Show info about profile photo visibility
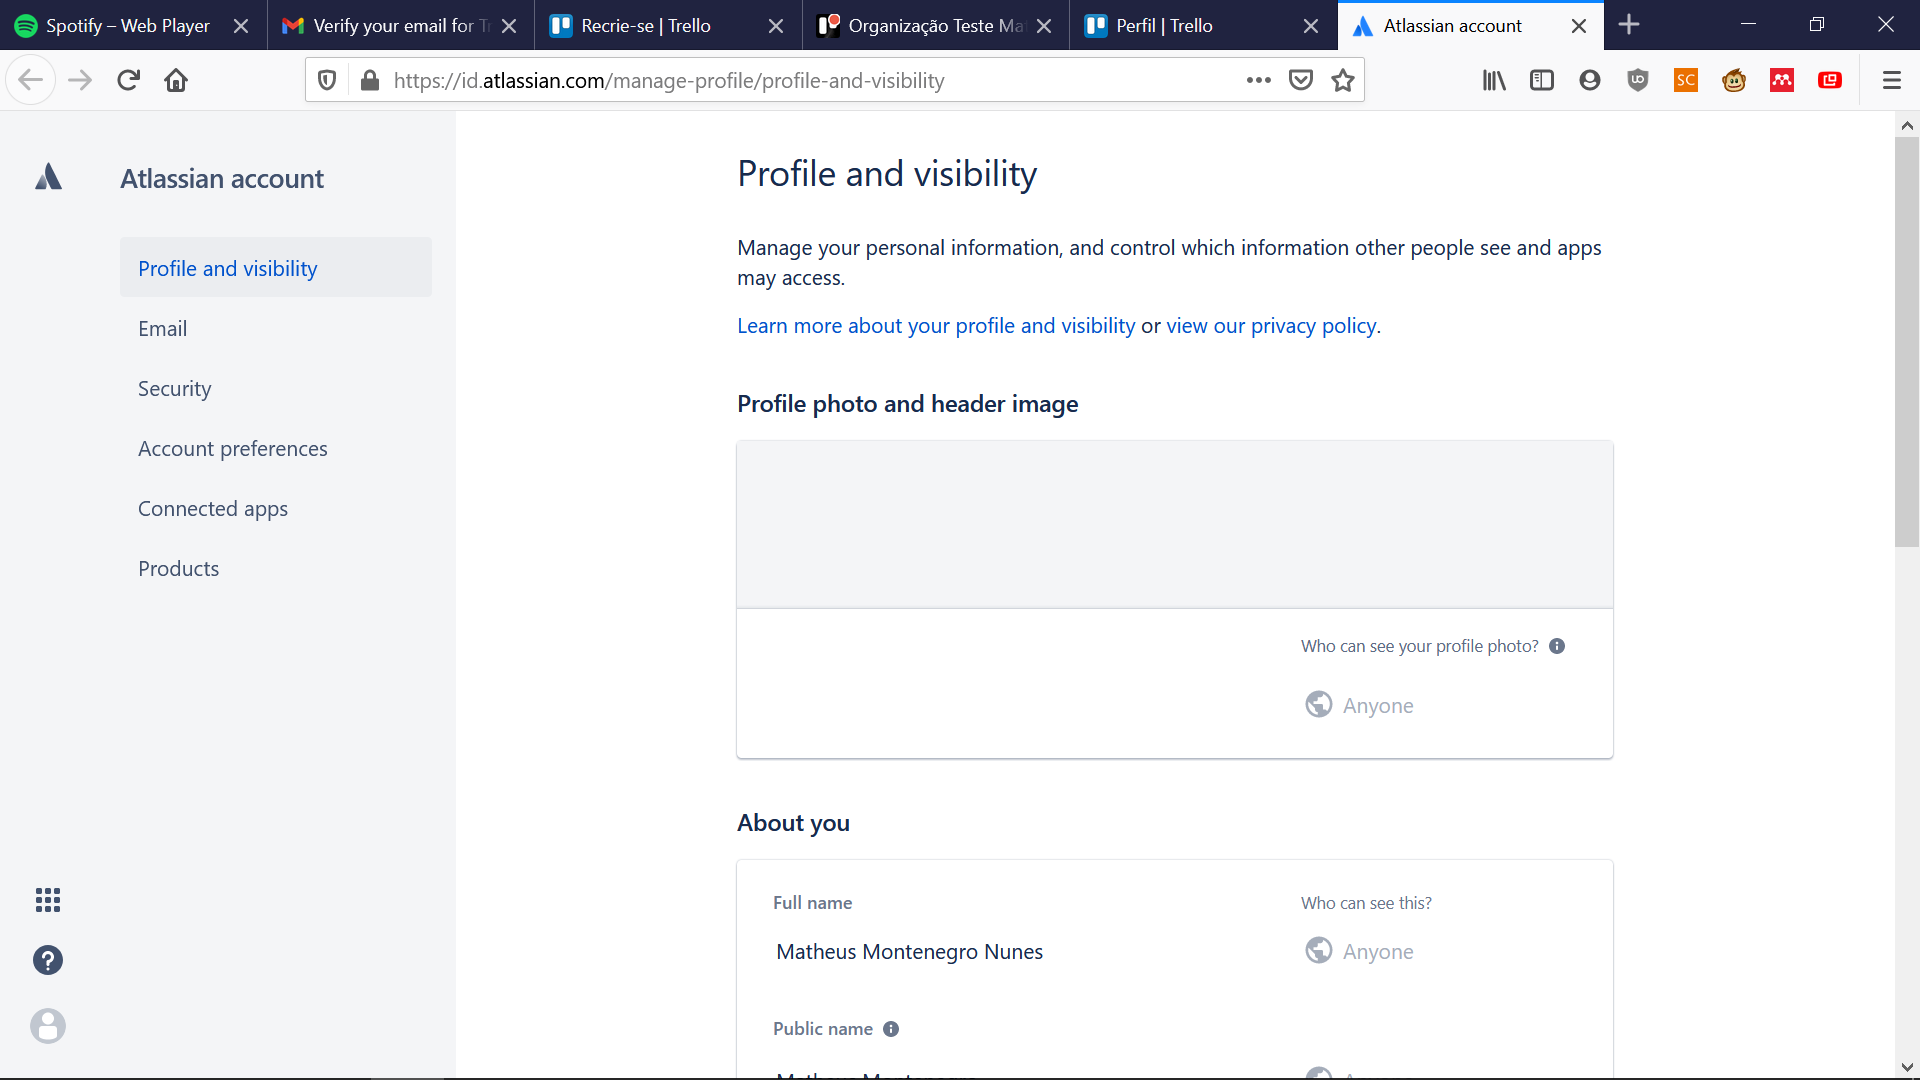This screenshot has height=1080, width=1920. (x=1557, y=646)
